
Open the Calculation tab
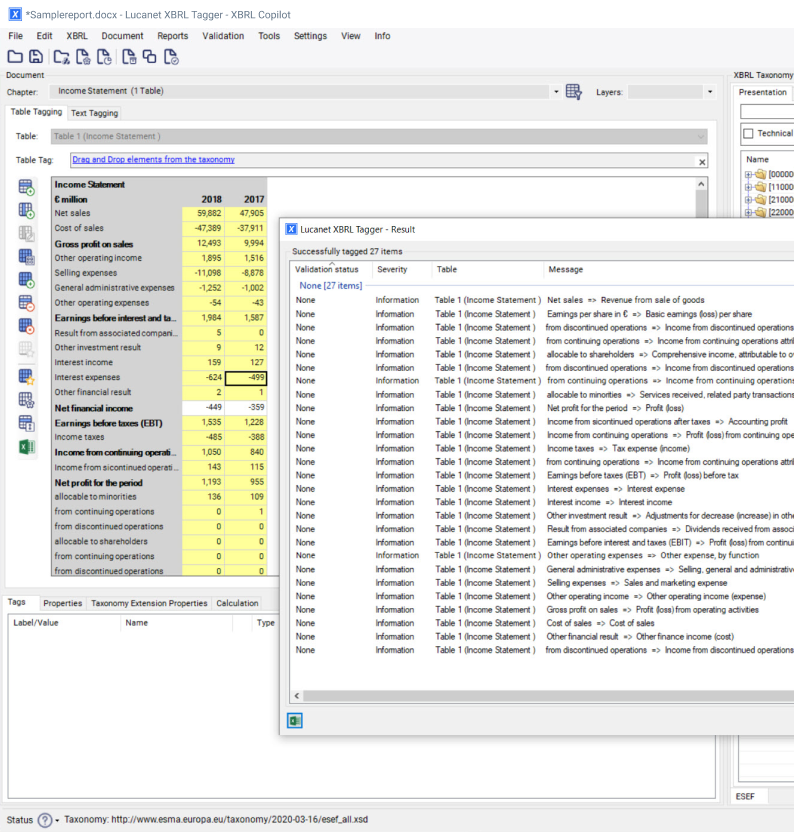237,603
